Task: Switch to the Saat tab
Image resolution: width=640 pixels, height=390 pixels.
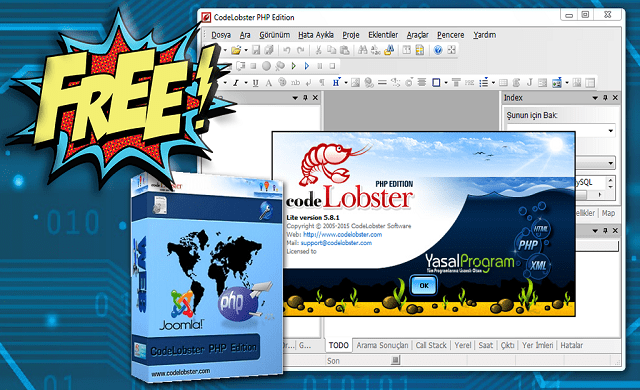Action: tap(486, 346)
